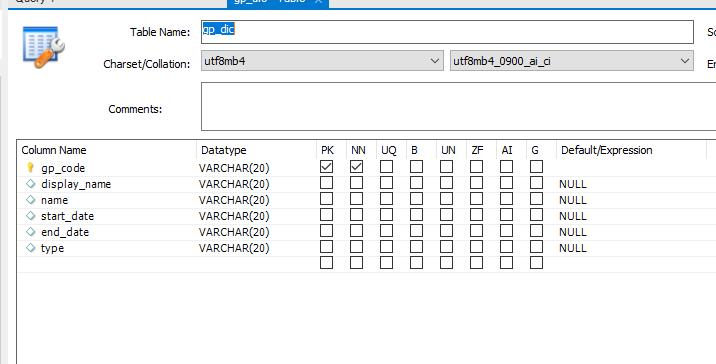
Task: Check NN checkbox for type row
Action: coord(357,247)
